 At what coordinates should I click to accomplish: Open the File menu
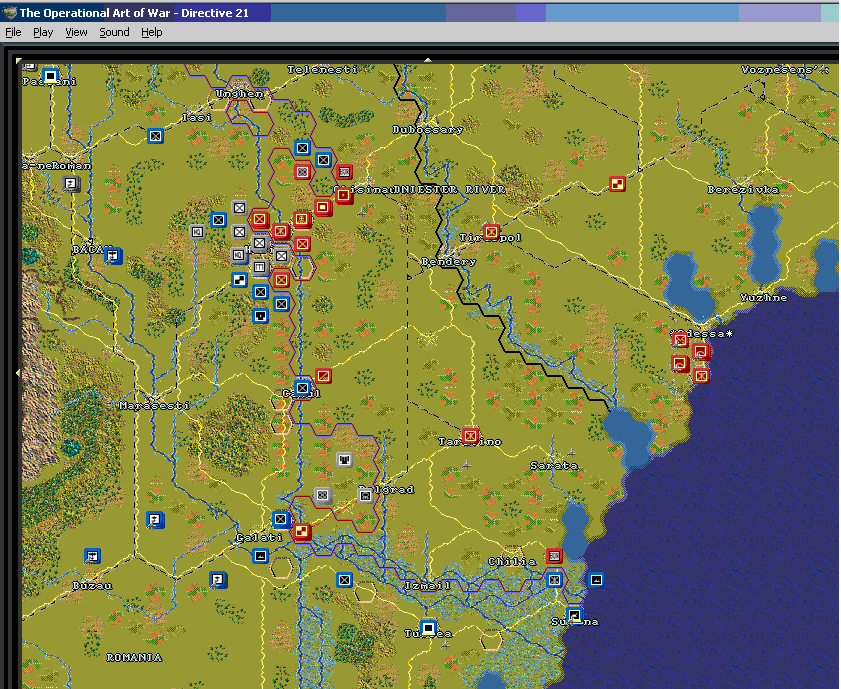pyautogui.click(x=13, y=32)
